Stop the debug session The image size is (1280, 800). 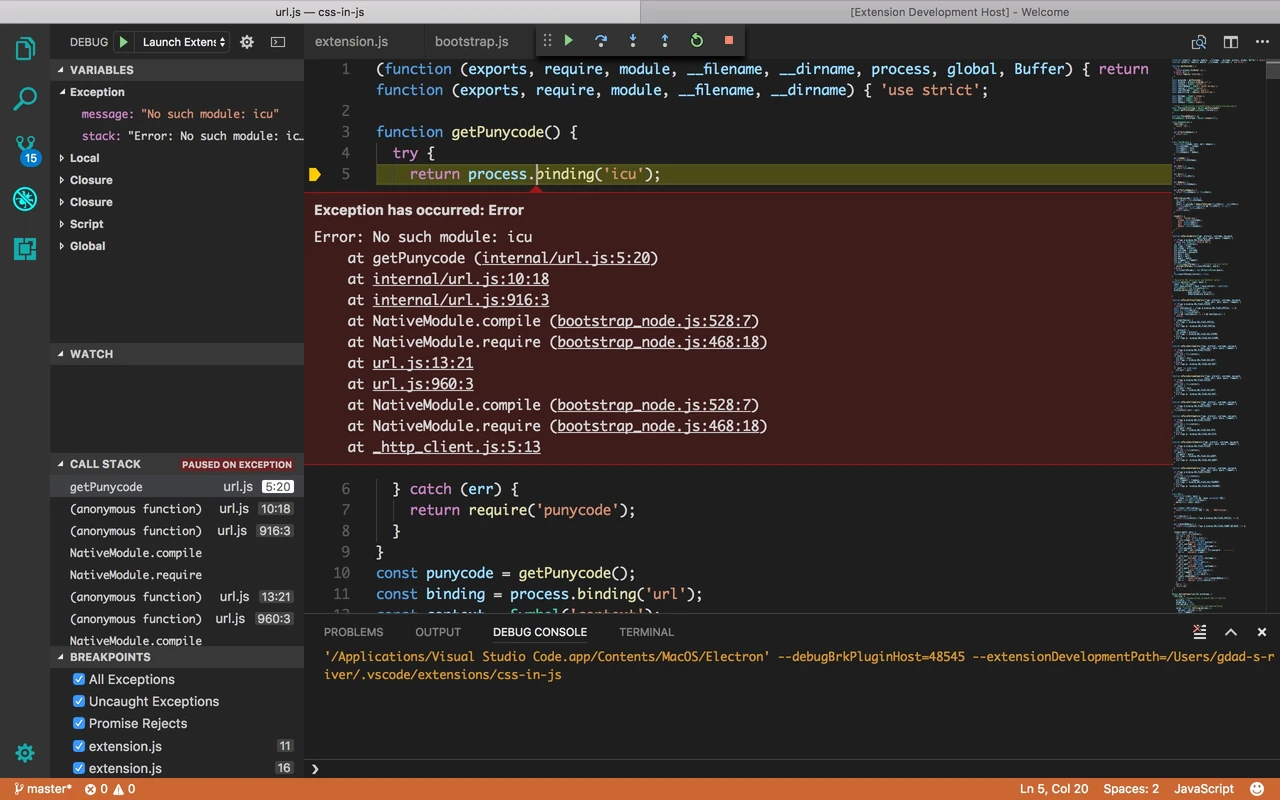(729, 41)
